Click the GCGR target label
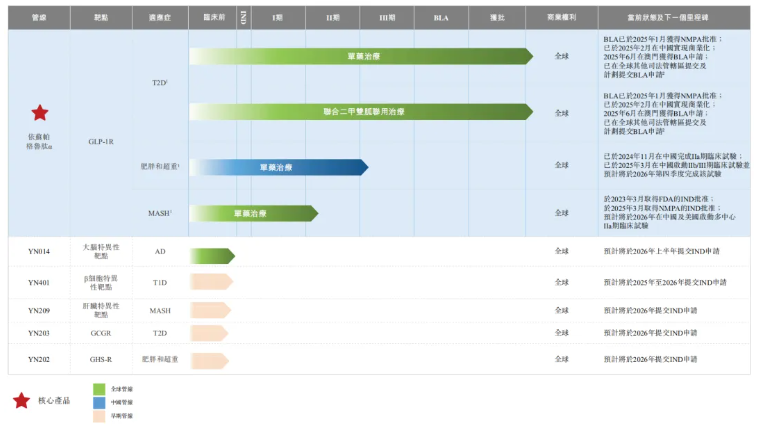 tap(101, 333)
